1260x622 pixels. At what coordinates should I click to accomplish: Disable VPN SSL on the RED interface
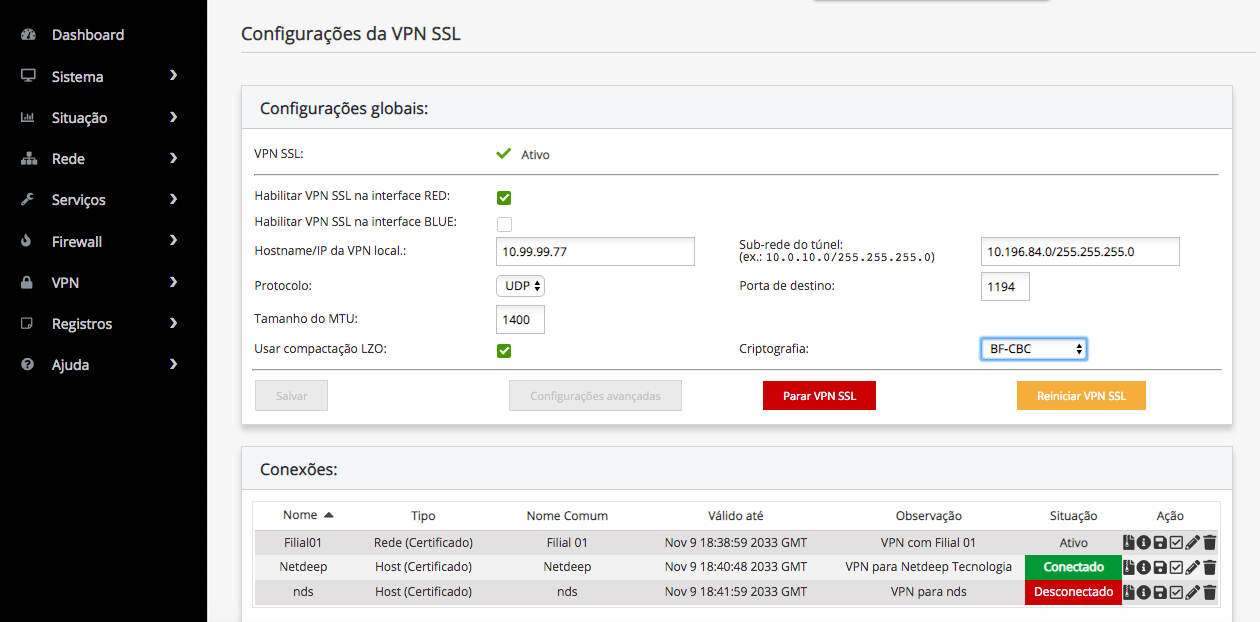tap(504, 198)
